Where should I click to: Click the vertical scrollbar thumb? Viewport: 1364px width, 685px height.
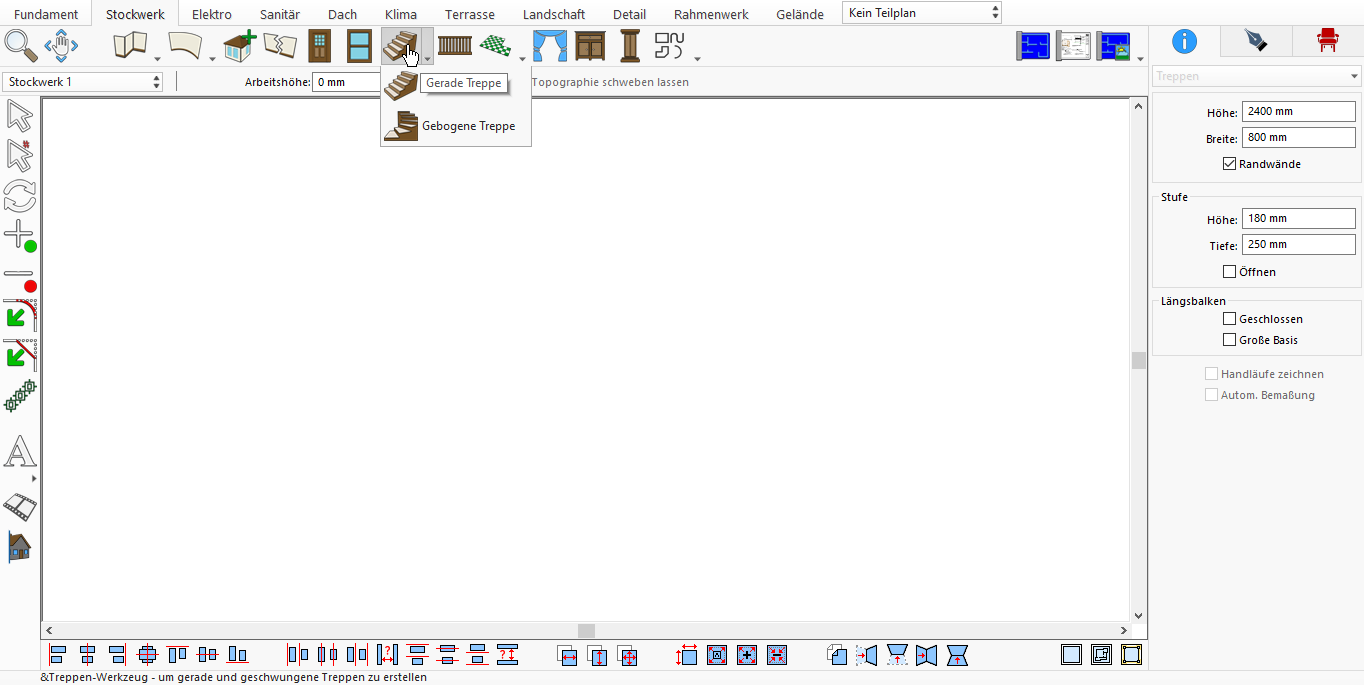pos(1138,360)
